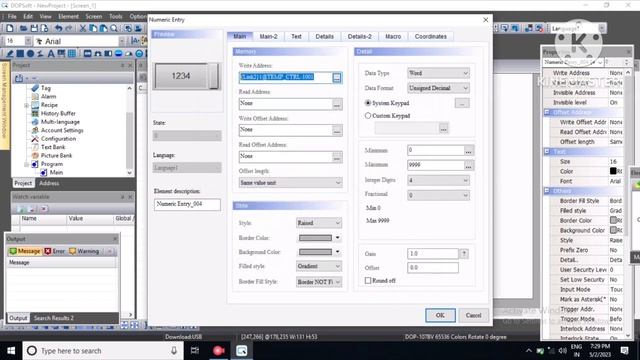
Task: Click the Background Color swatch
Action: pyautogui.click(x=316, y=252)
